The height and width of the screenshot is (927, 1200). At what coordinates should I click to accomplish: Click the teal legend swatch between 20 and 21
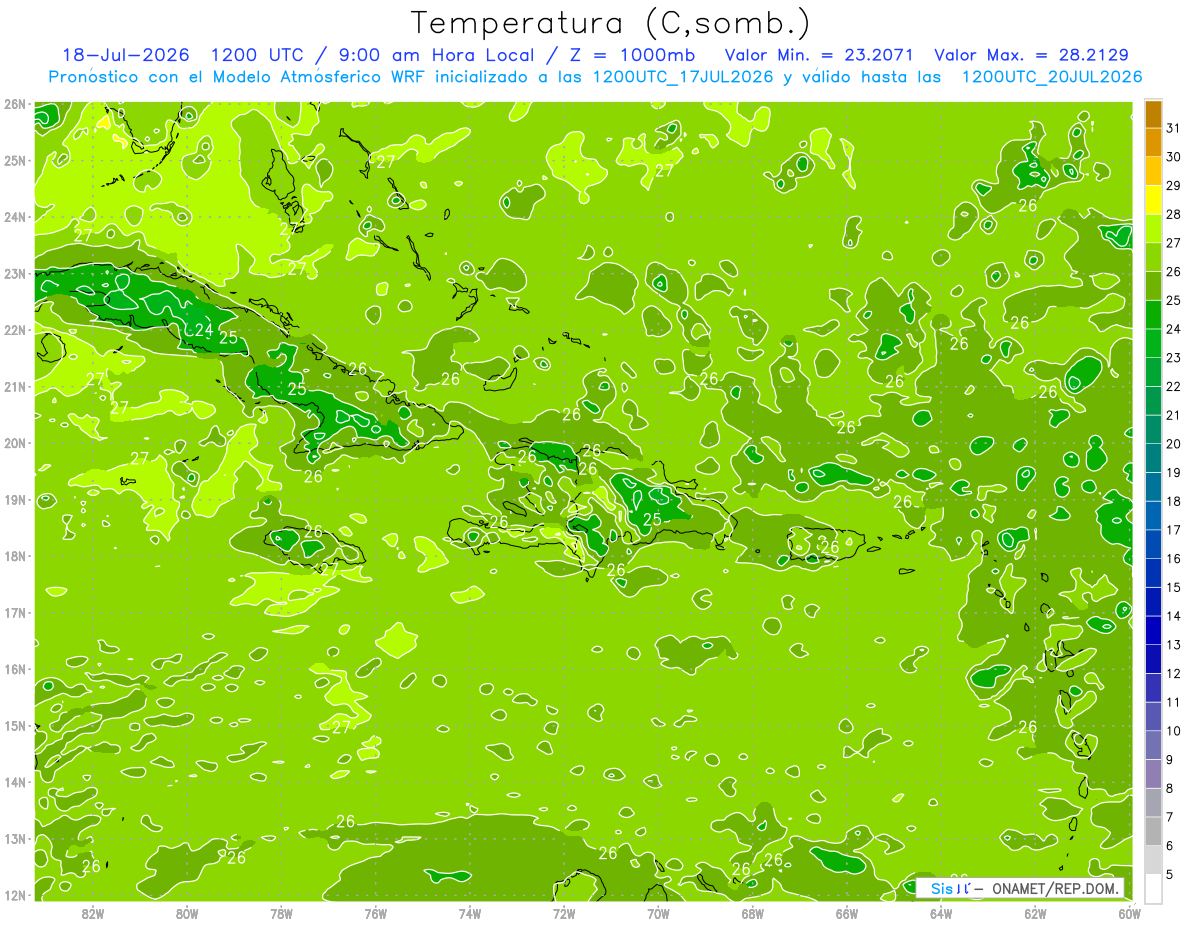tap(1153, 430)
